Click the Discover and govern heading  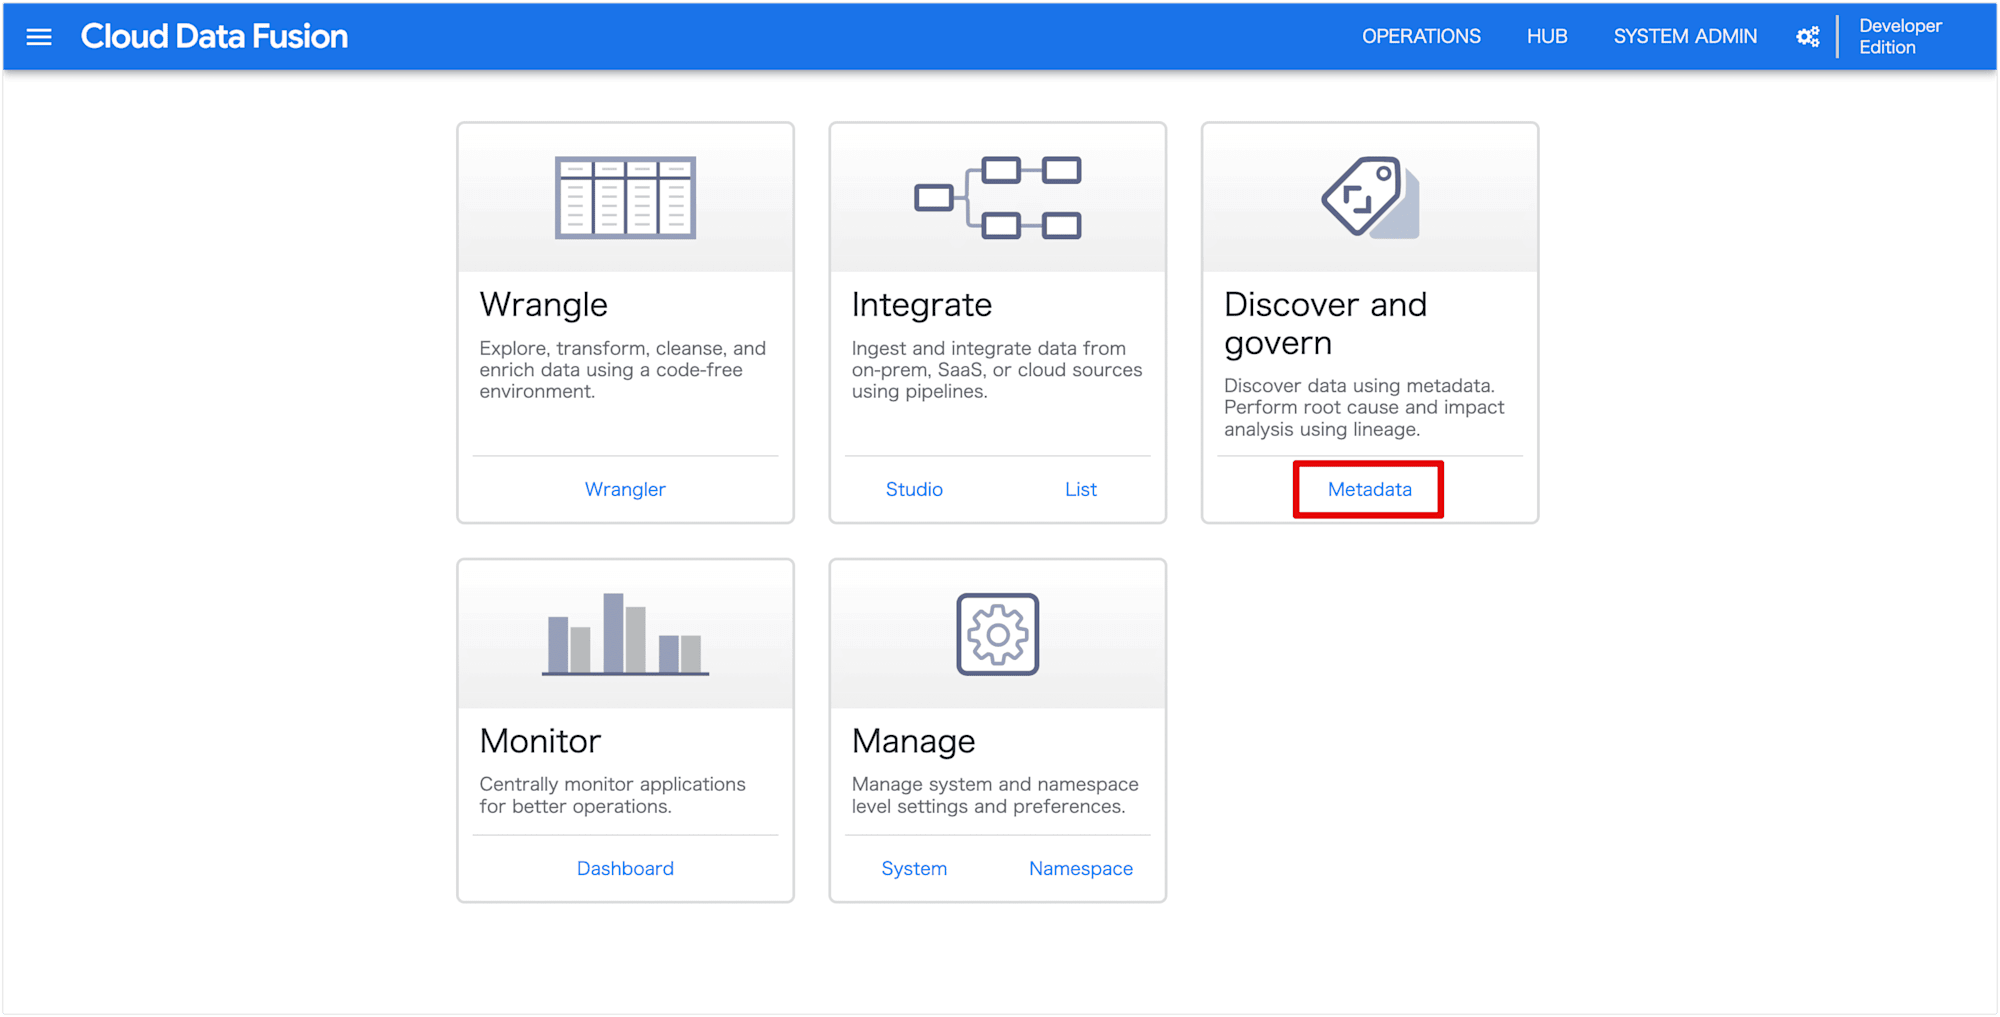click(1326, 323)
